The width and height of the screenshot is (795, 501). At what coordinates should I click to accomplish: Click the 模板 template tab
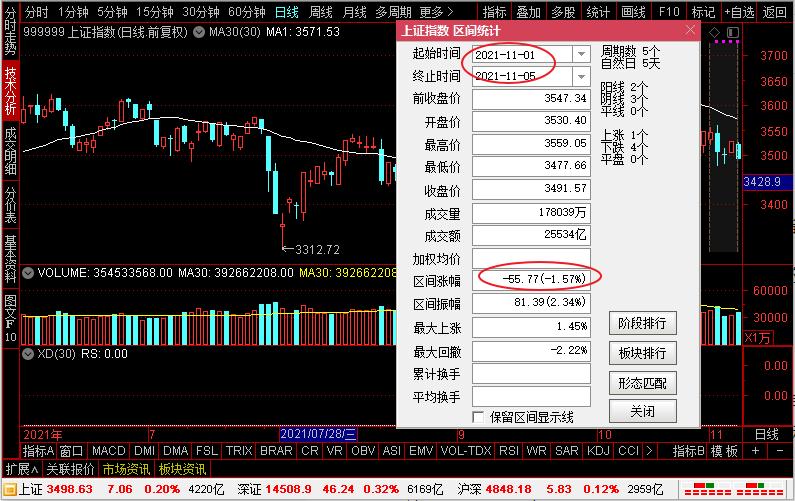[x=724, y=450]
